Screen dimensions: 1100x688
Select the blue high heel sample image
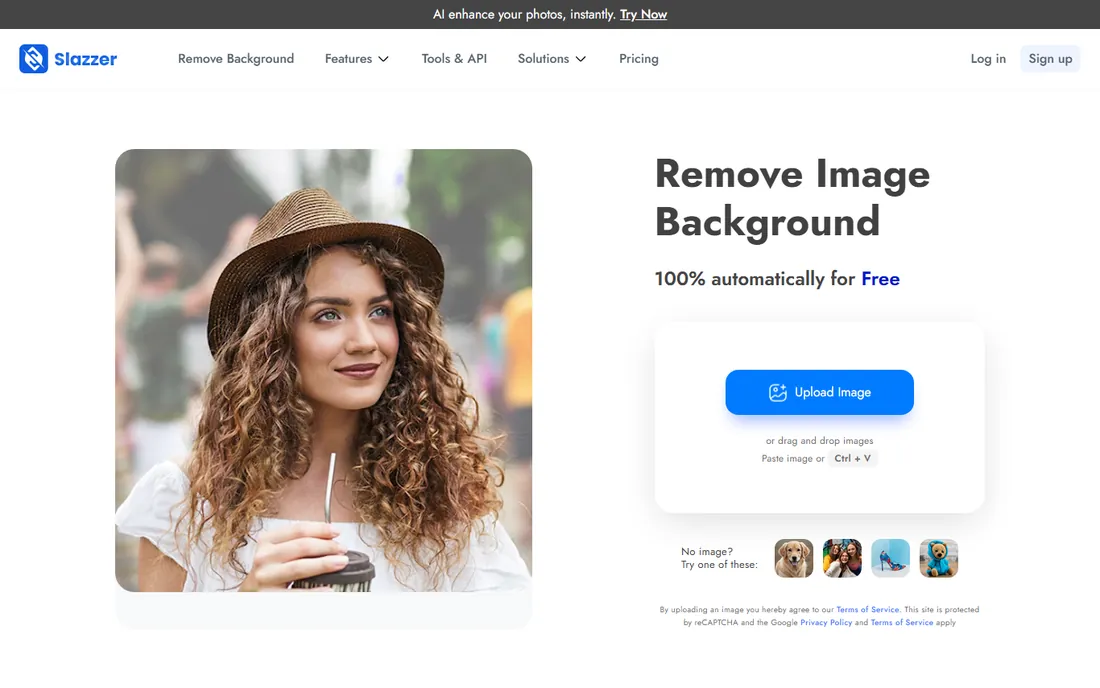point(890,558)
